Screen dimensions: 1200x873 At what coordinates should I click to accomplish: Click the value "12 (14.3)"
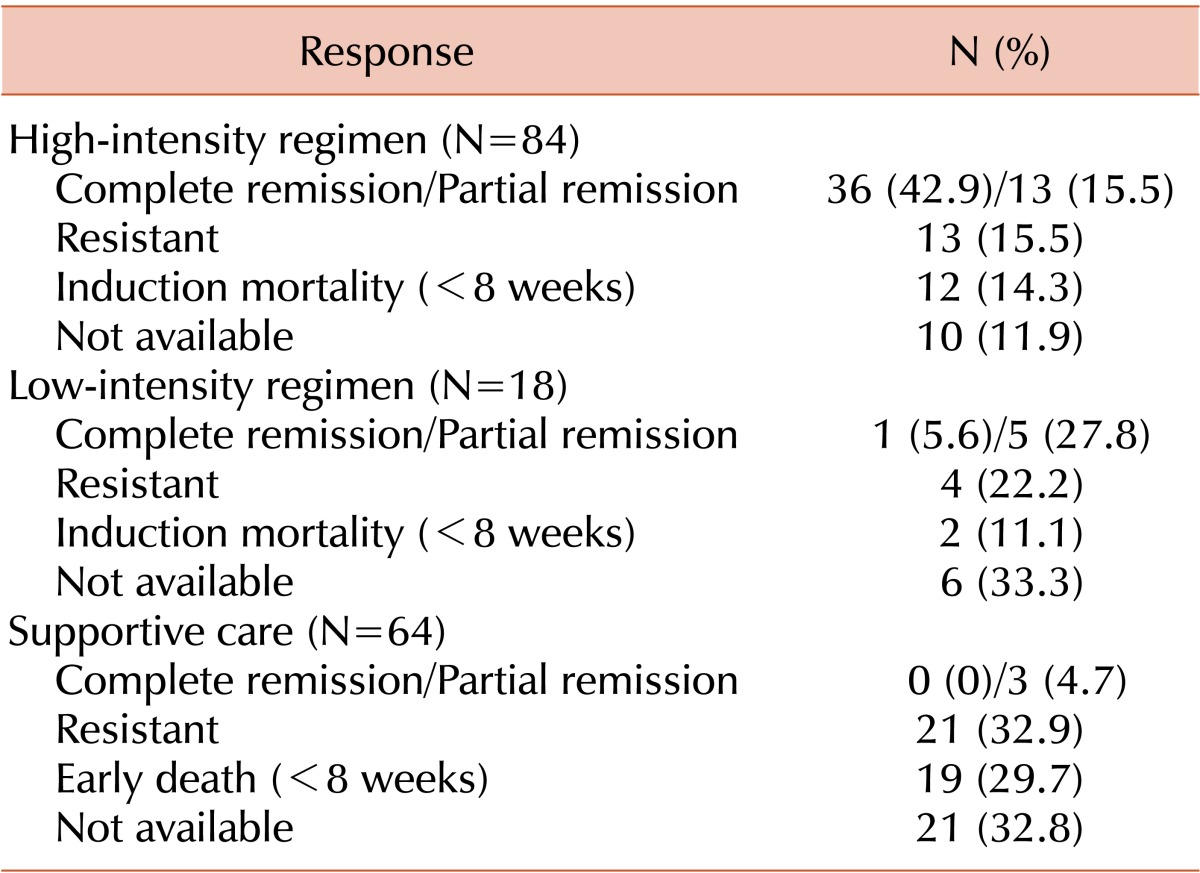point(996,288)
